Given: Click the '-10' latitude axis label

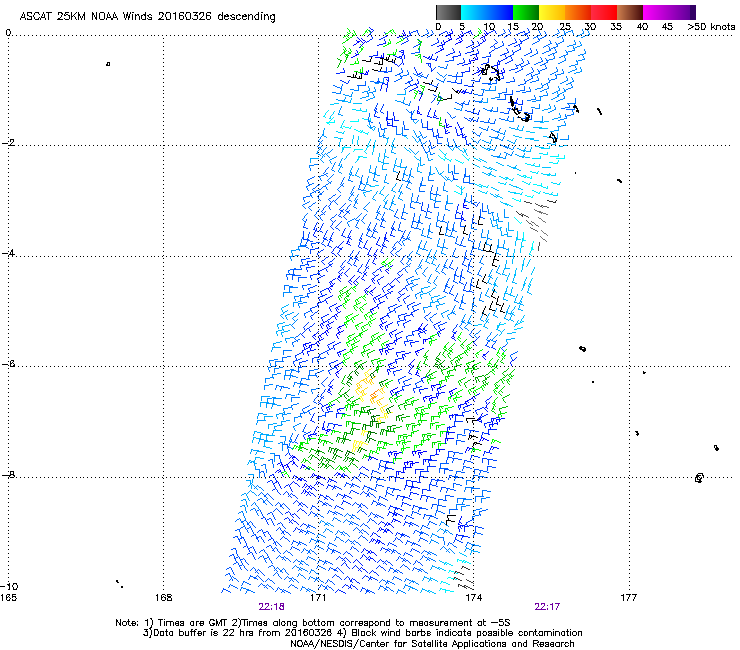Looking at the screenshot, I should click(x=9, y=587).
